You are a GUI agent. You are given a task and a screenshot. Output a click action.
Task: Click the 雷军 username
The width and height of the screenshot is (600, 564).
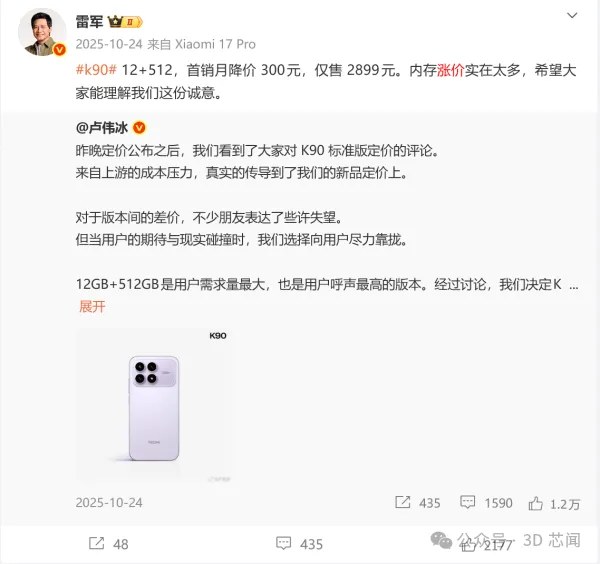90,22
